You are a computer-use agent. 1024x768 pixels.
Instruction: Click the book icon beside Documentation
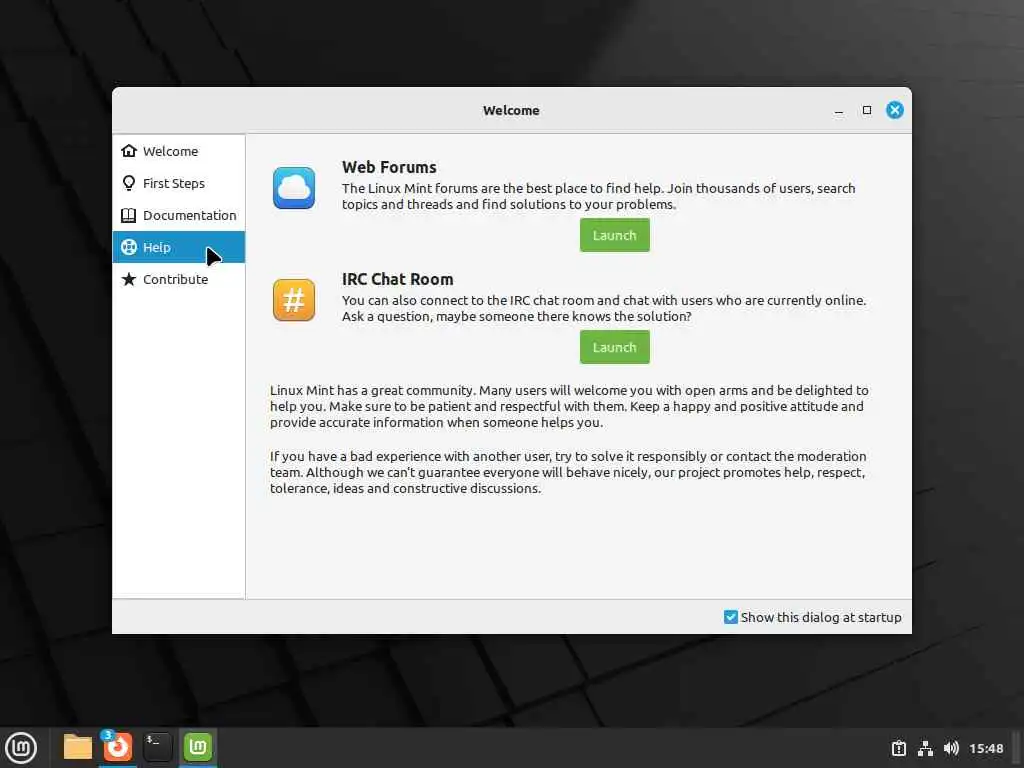pos(129,215)
